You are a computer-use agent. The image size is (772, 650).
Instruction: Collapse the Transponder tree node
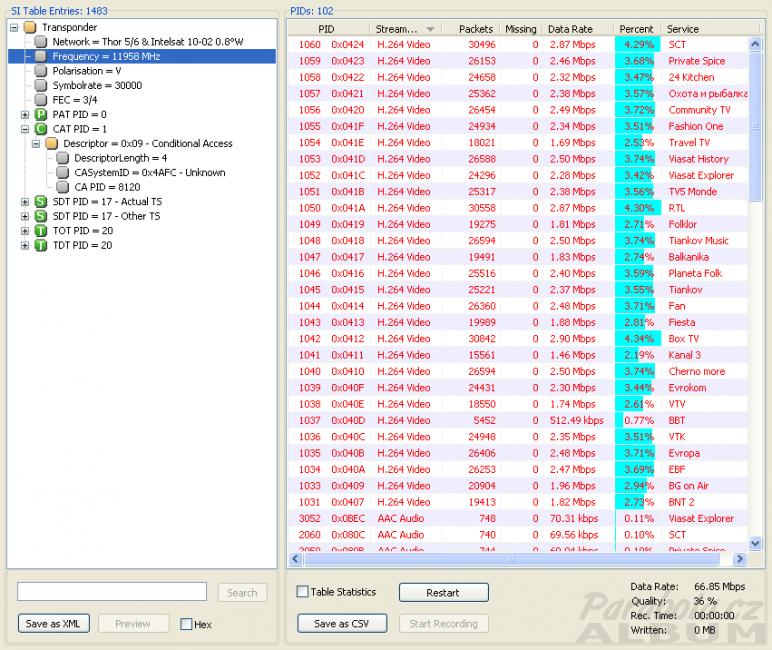point(14,27)
